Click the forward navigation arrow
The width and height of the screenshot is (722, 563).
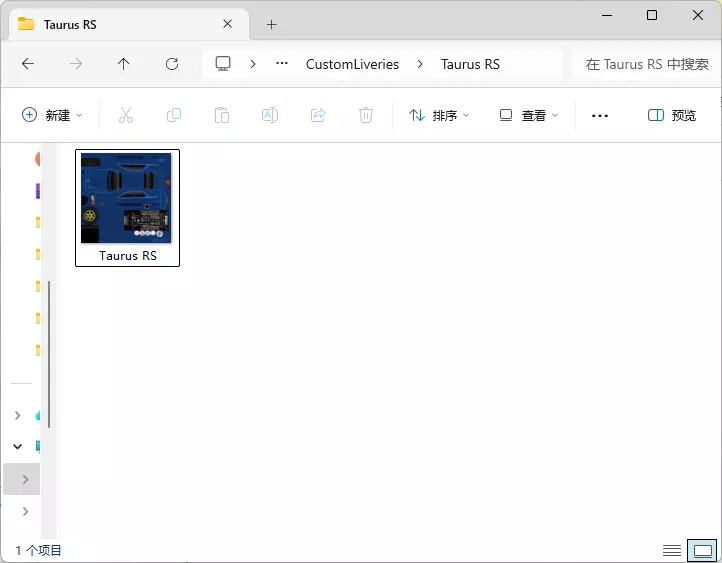76,64
